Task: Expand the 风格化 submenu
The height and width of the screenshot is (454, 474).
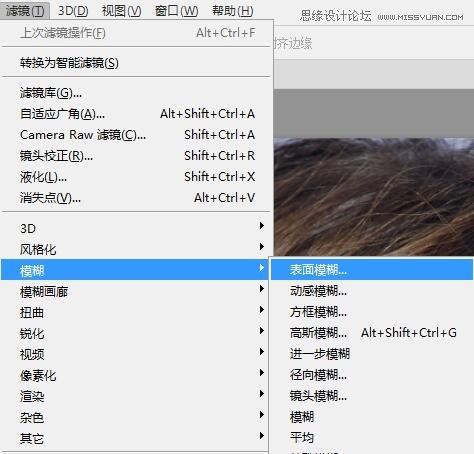Action: (x=135, y=249)
